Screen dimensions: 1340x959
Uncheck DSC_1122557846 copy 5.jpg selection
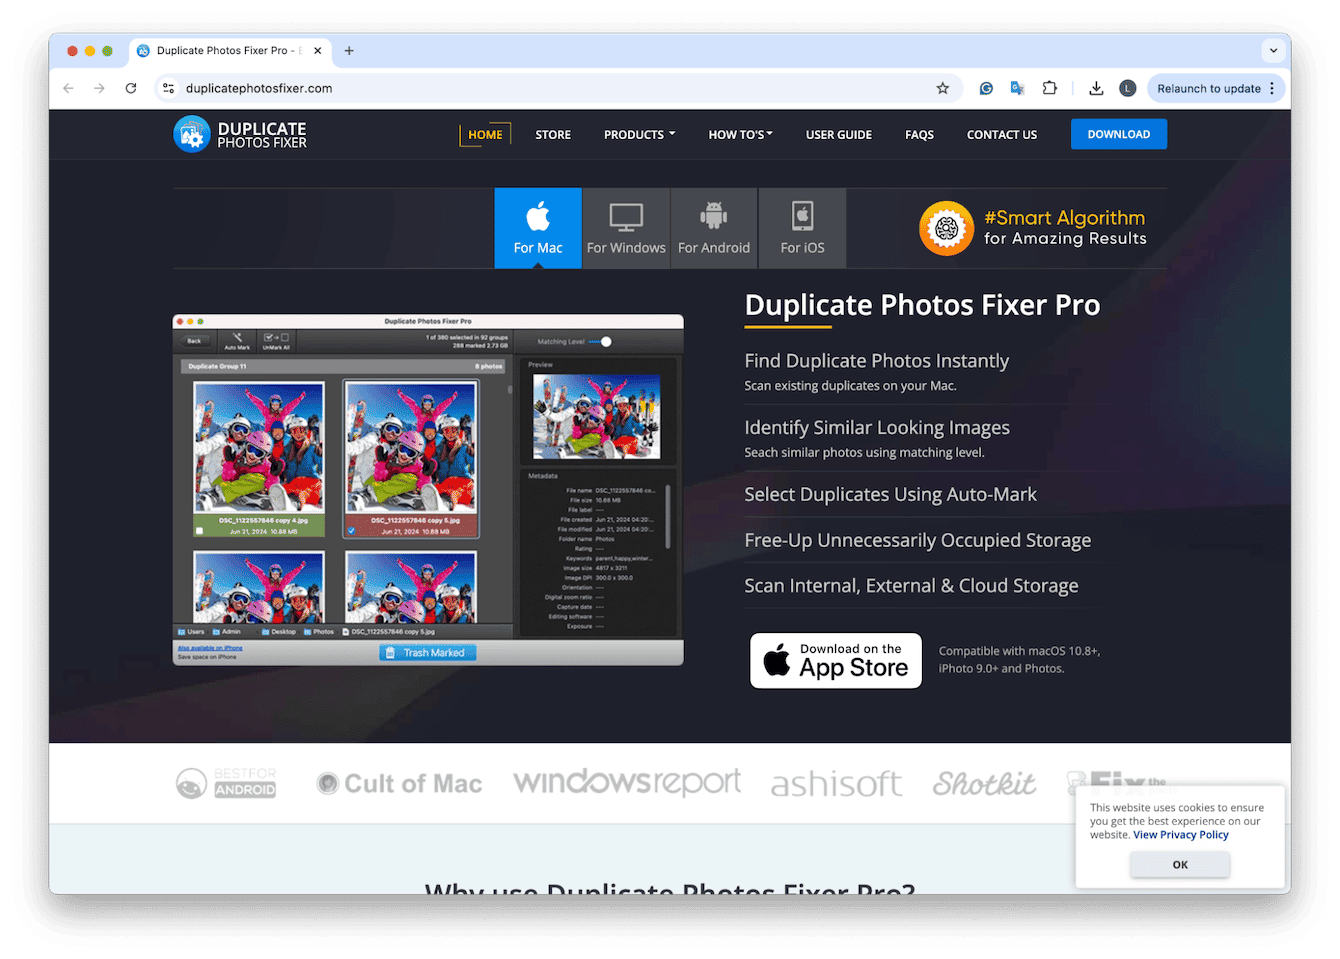tap(352, 531)
